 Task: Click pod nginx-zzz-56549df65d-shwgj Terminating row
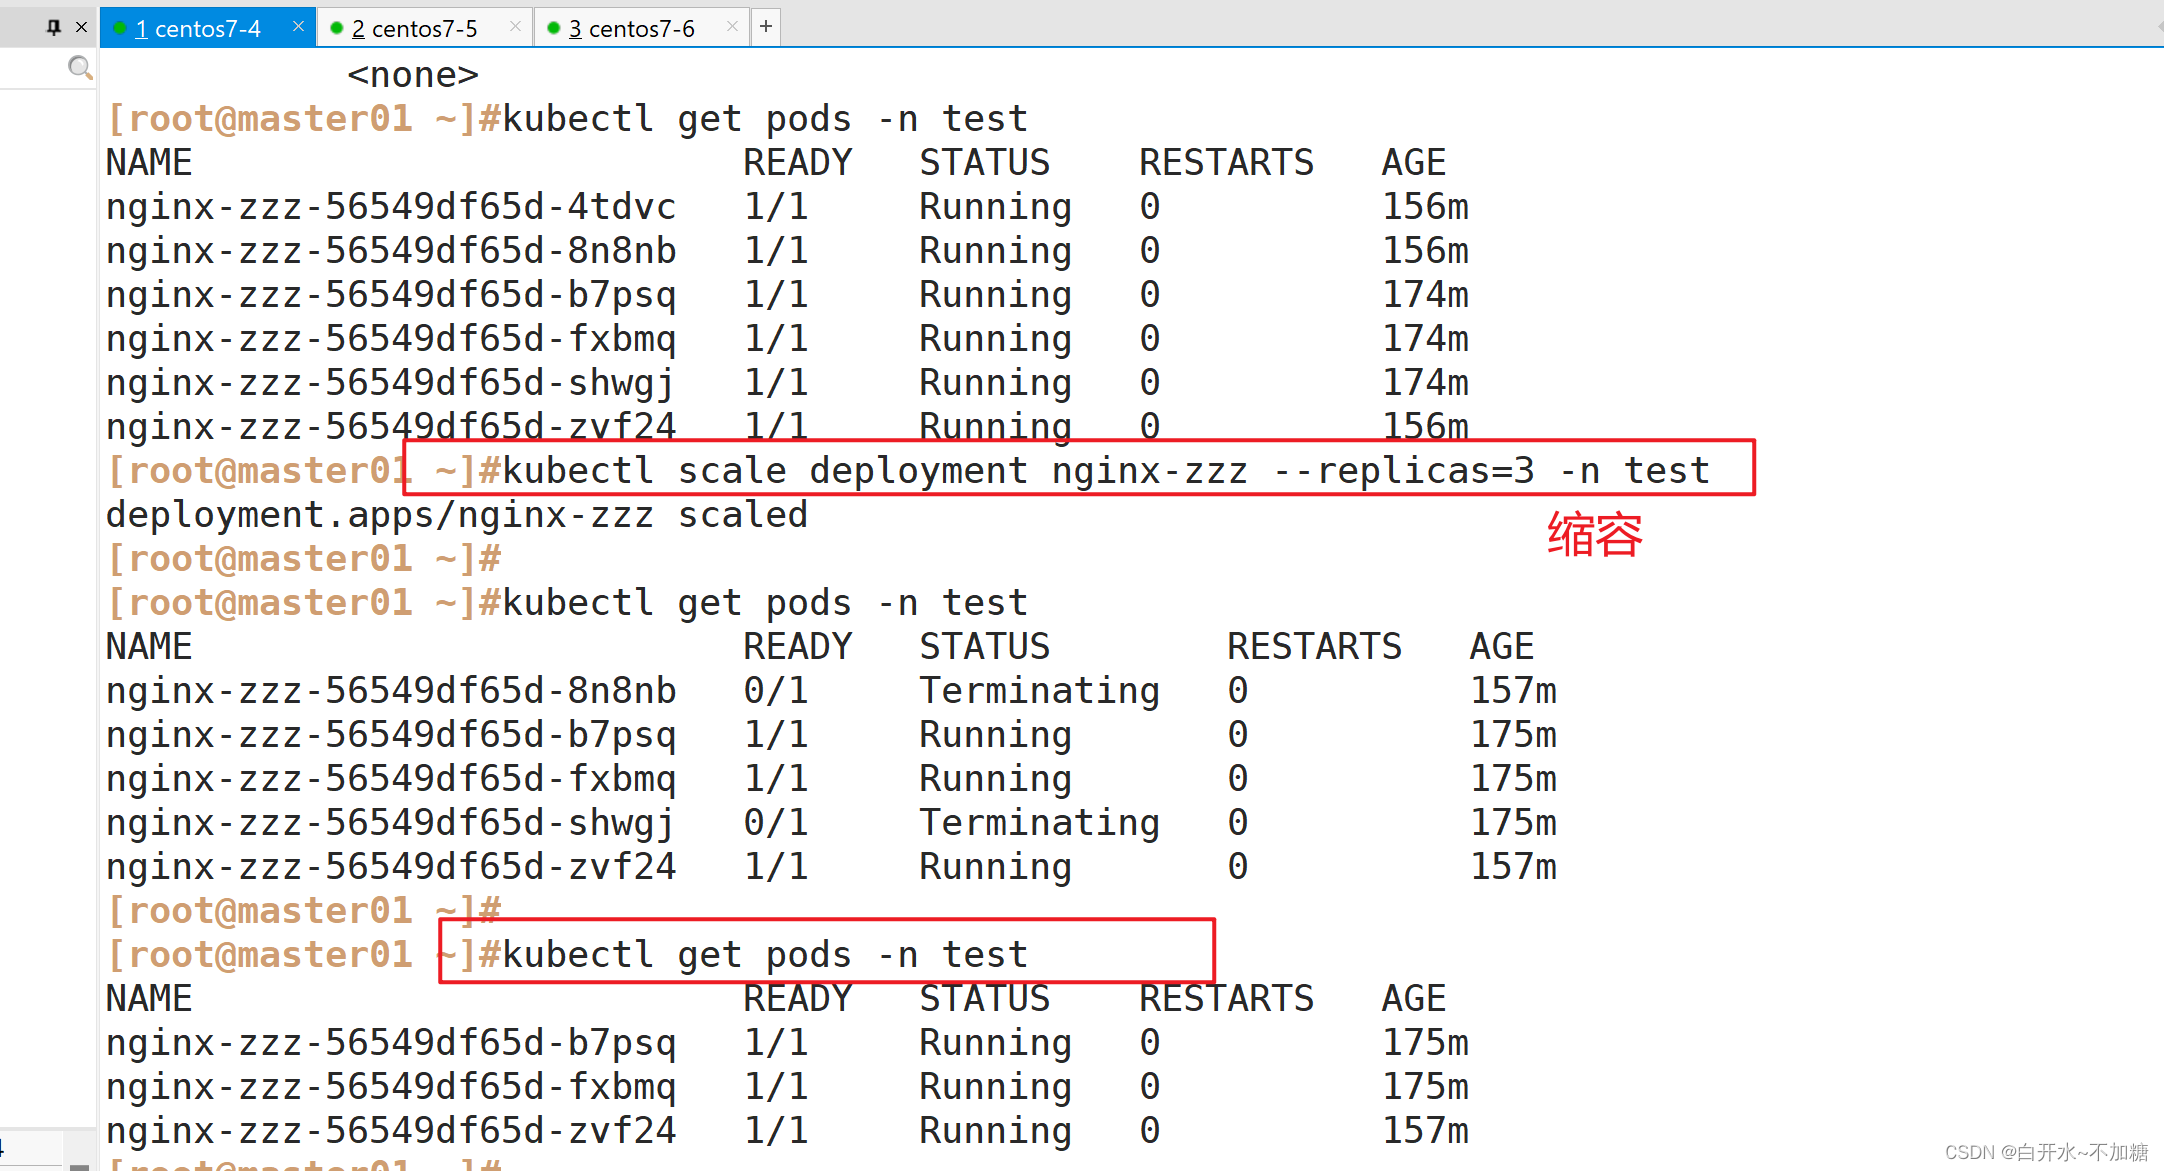tap(391, 823)
